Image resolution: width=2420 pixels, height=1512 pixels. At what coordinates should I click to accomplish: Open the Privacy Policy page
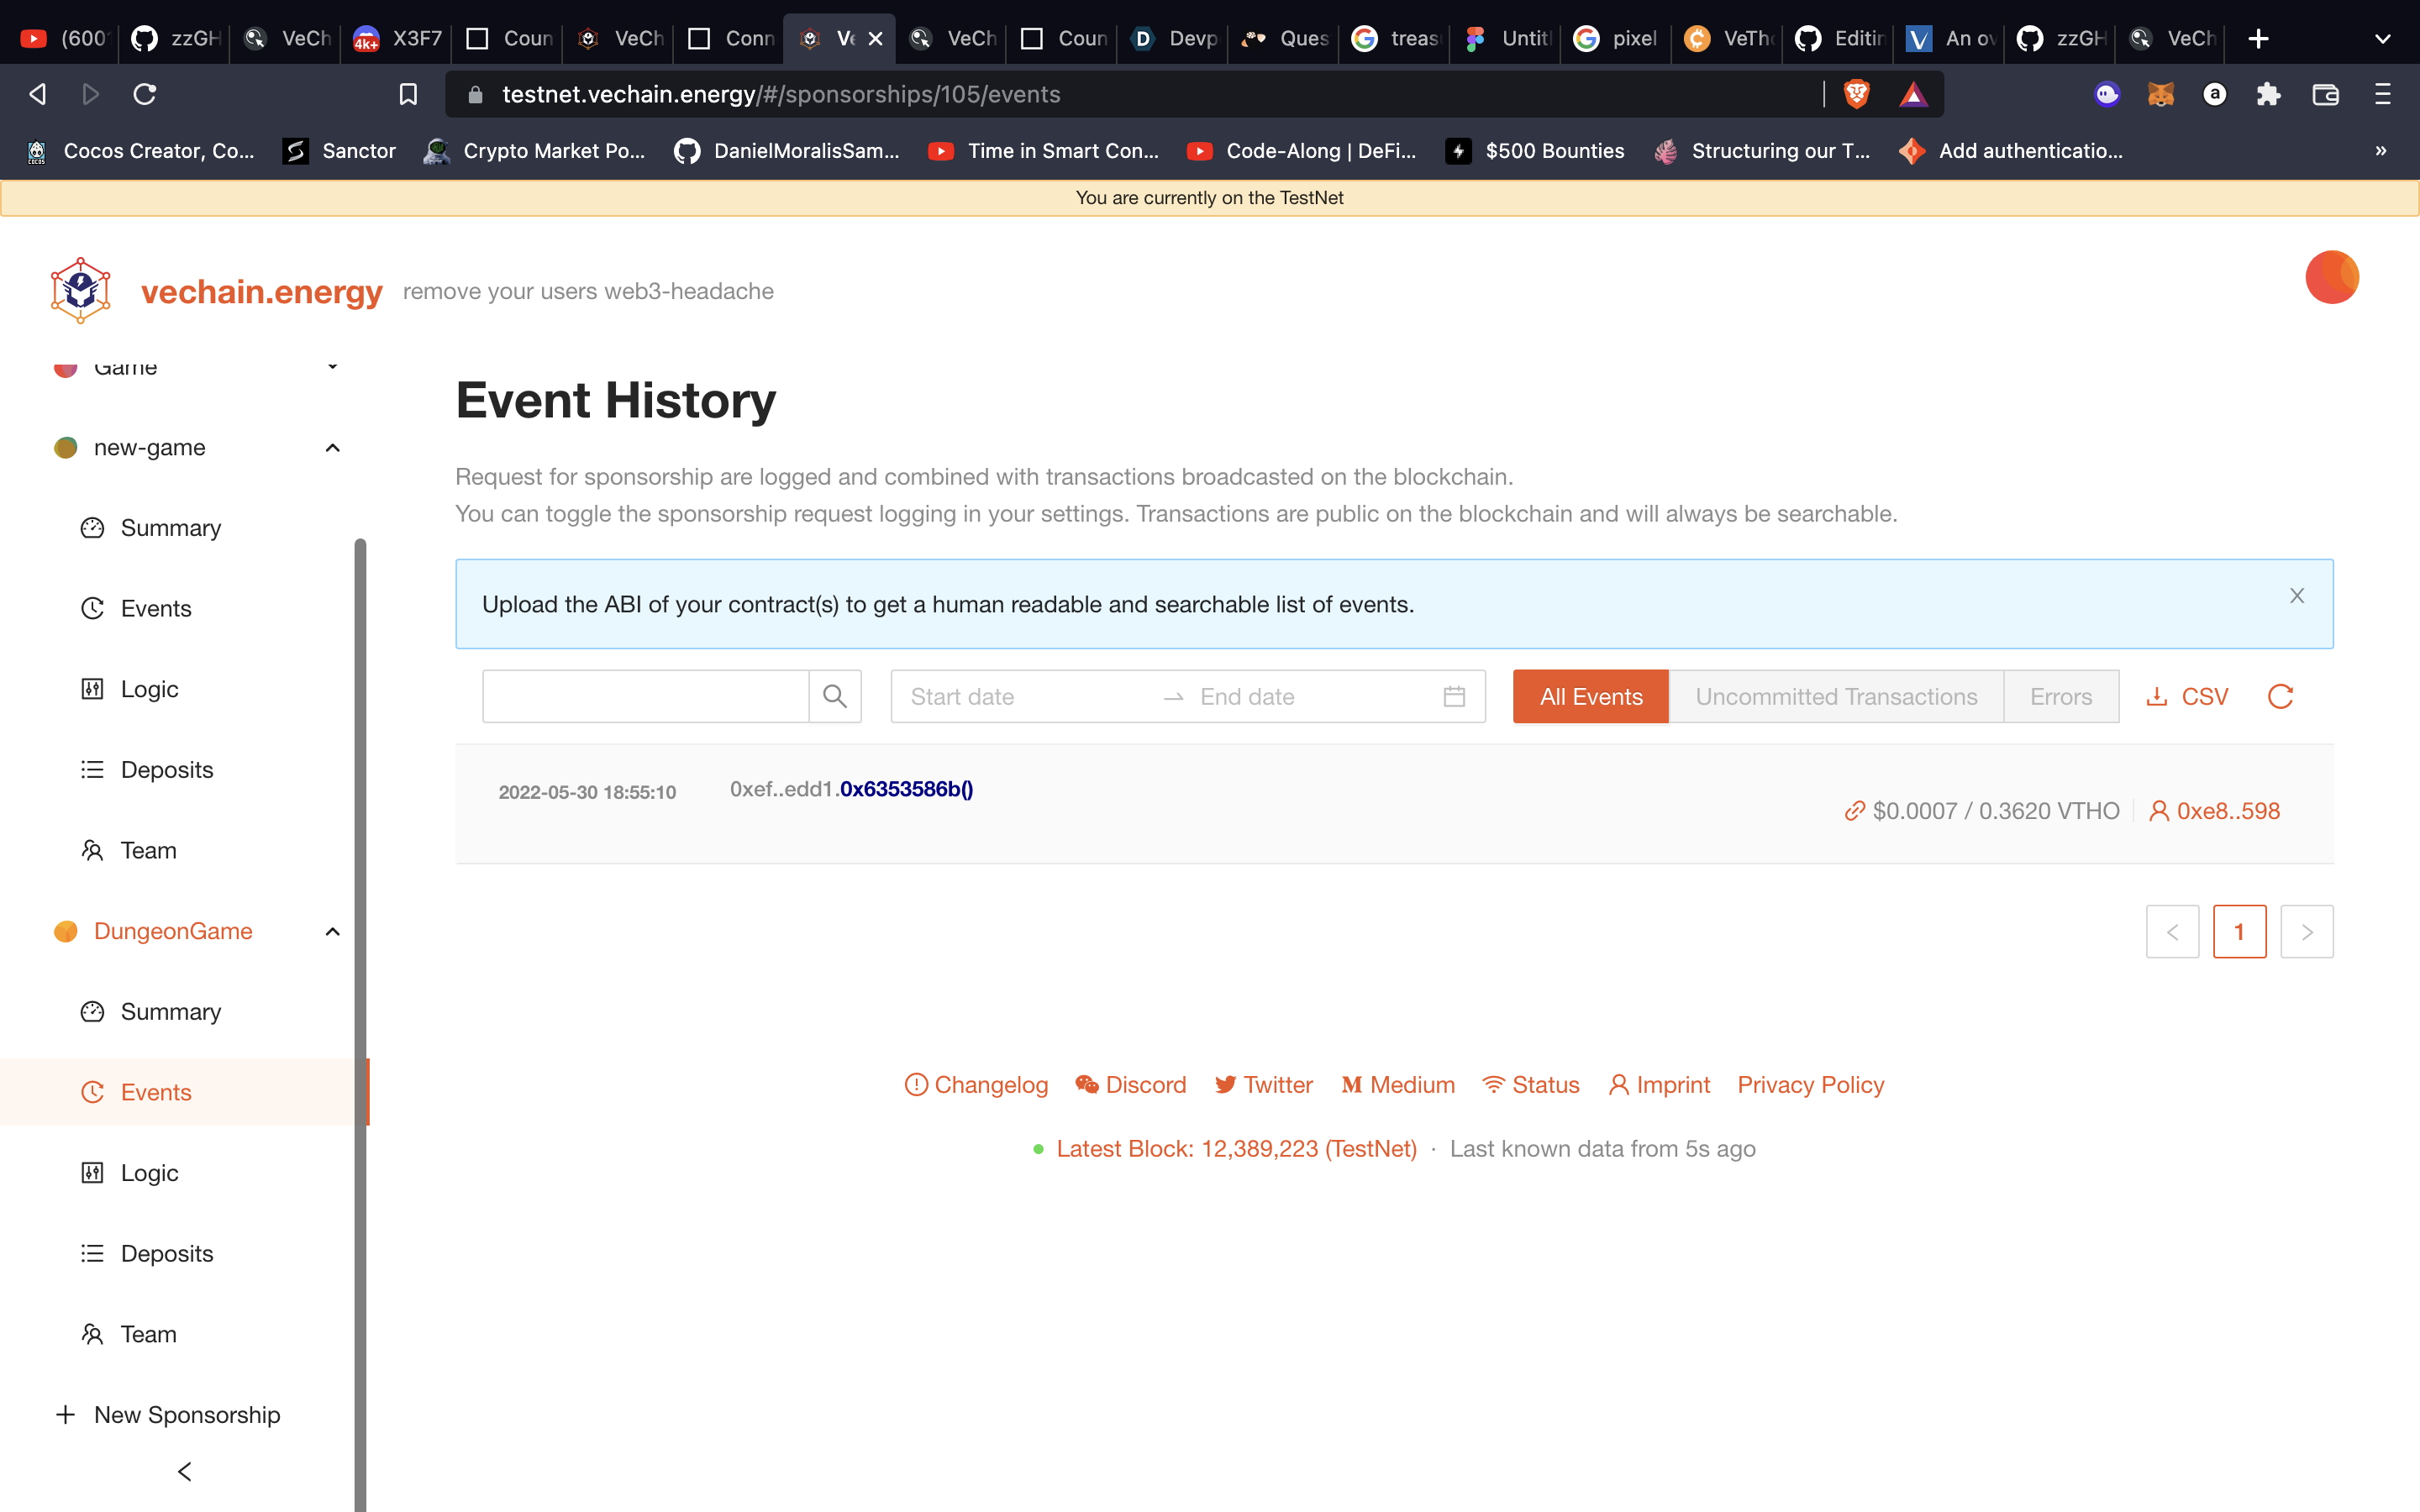click(x=1810, y=1084)
